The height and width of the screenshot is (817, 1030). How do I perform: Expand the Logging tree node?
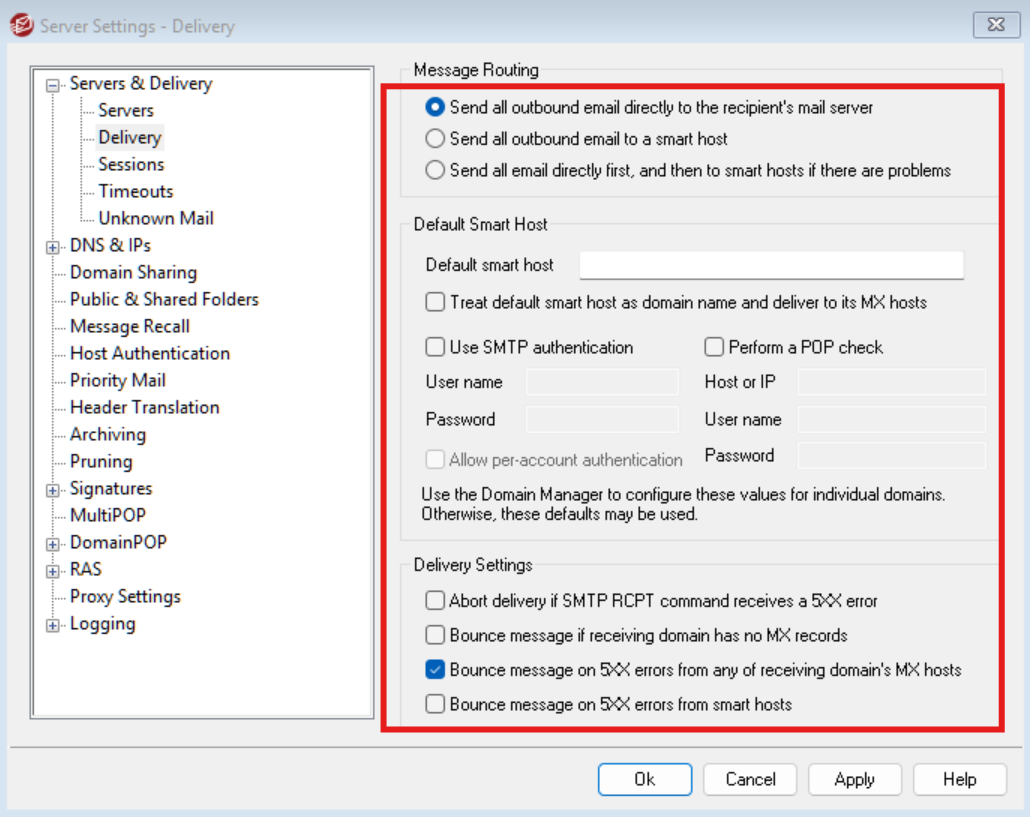click(x=53, y=625)
